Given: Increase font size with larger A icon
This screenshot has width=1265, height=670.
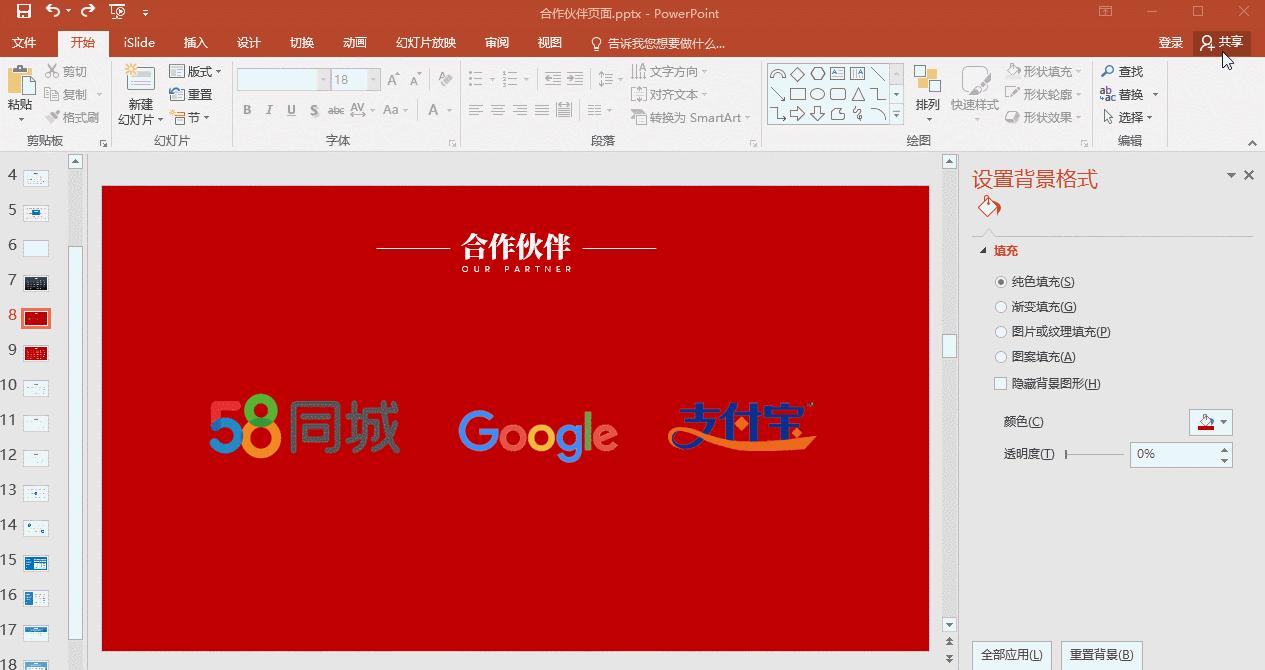Looking at the screenshot, I should (392, 79).
